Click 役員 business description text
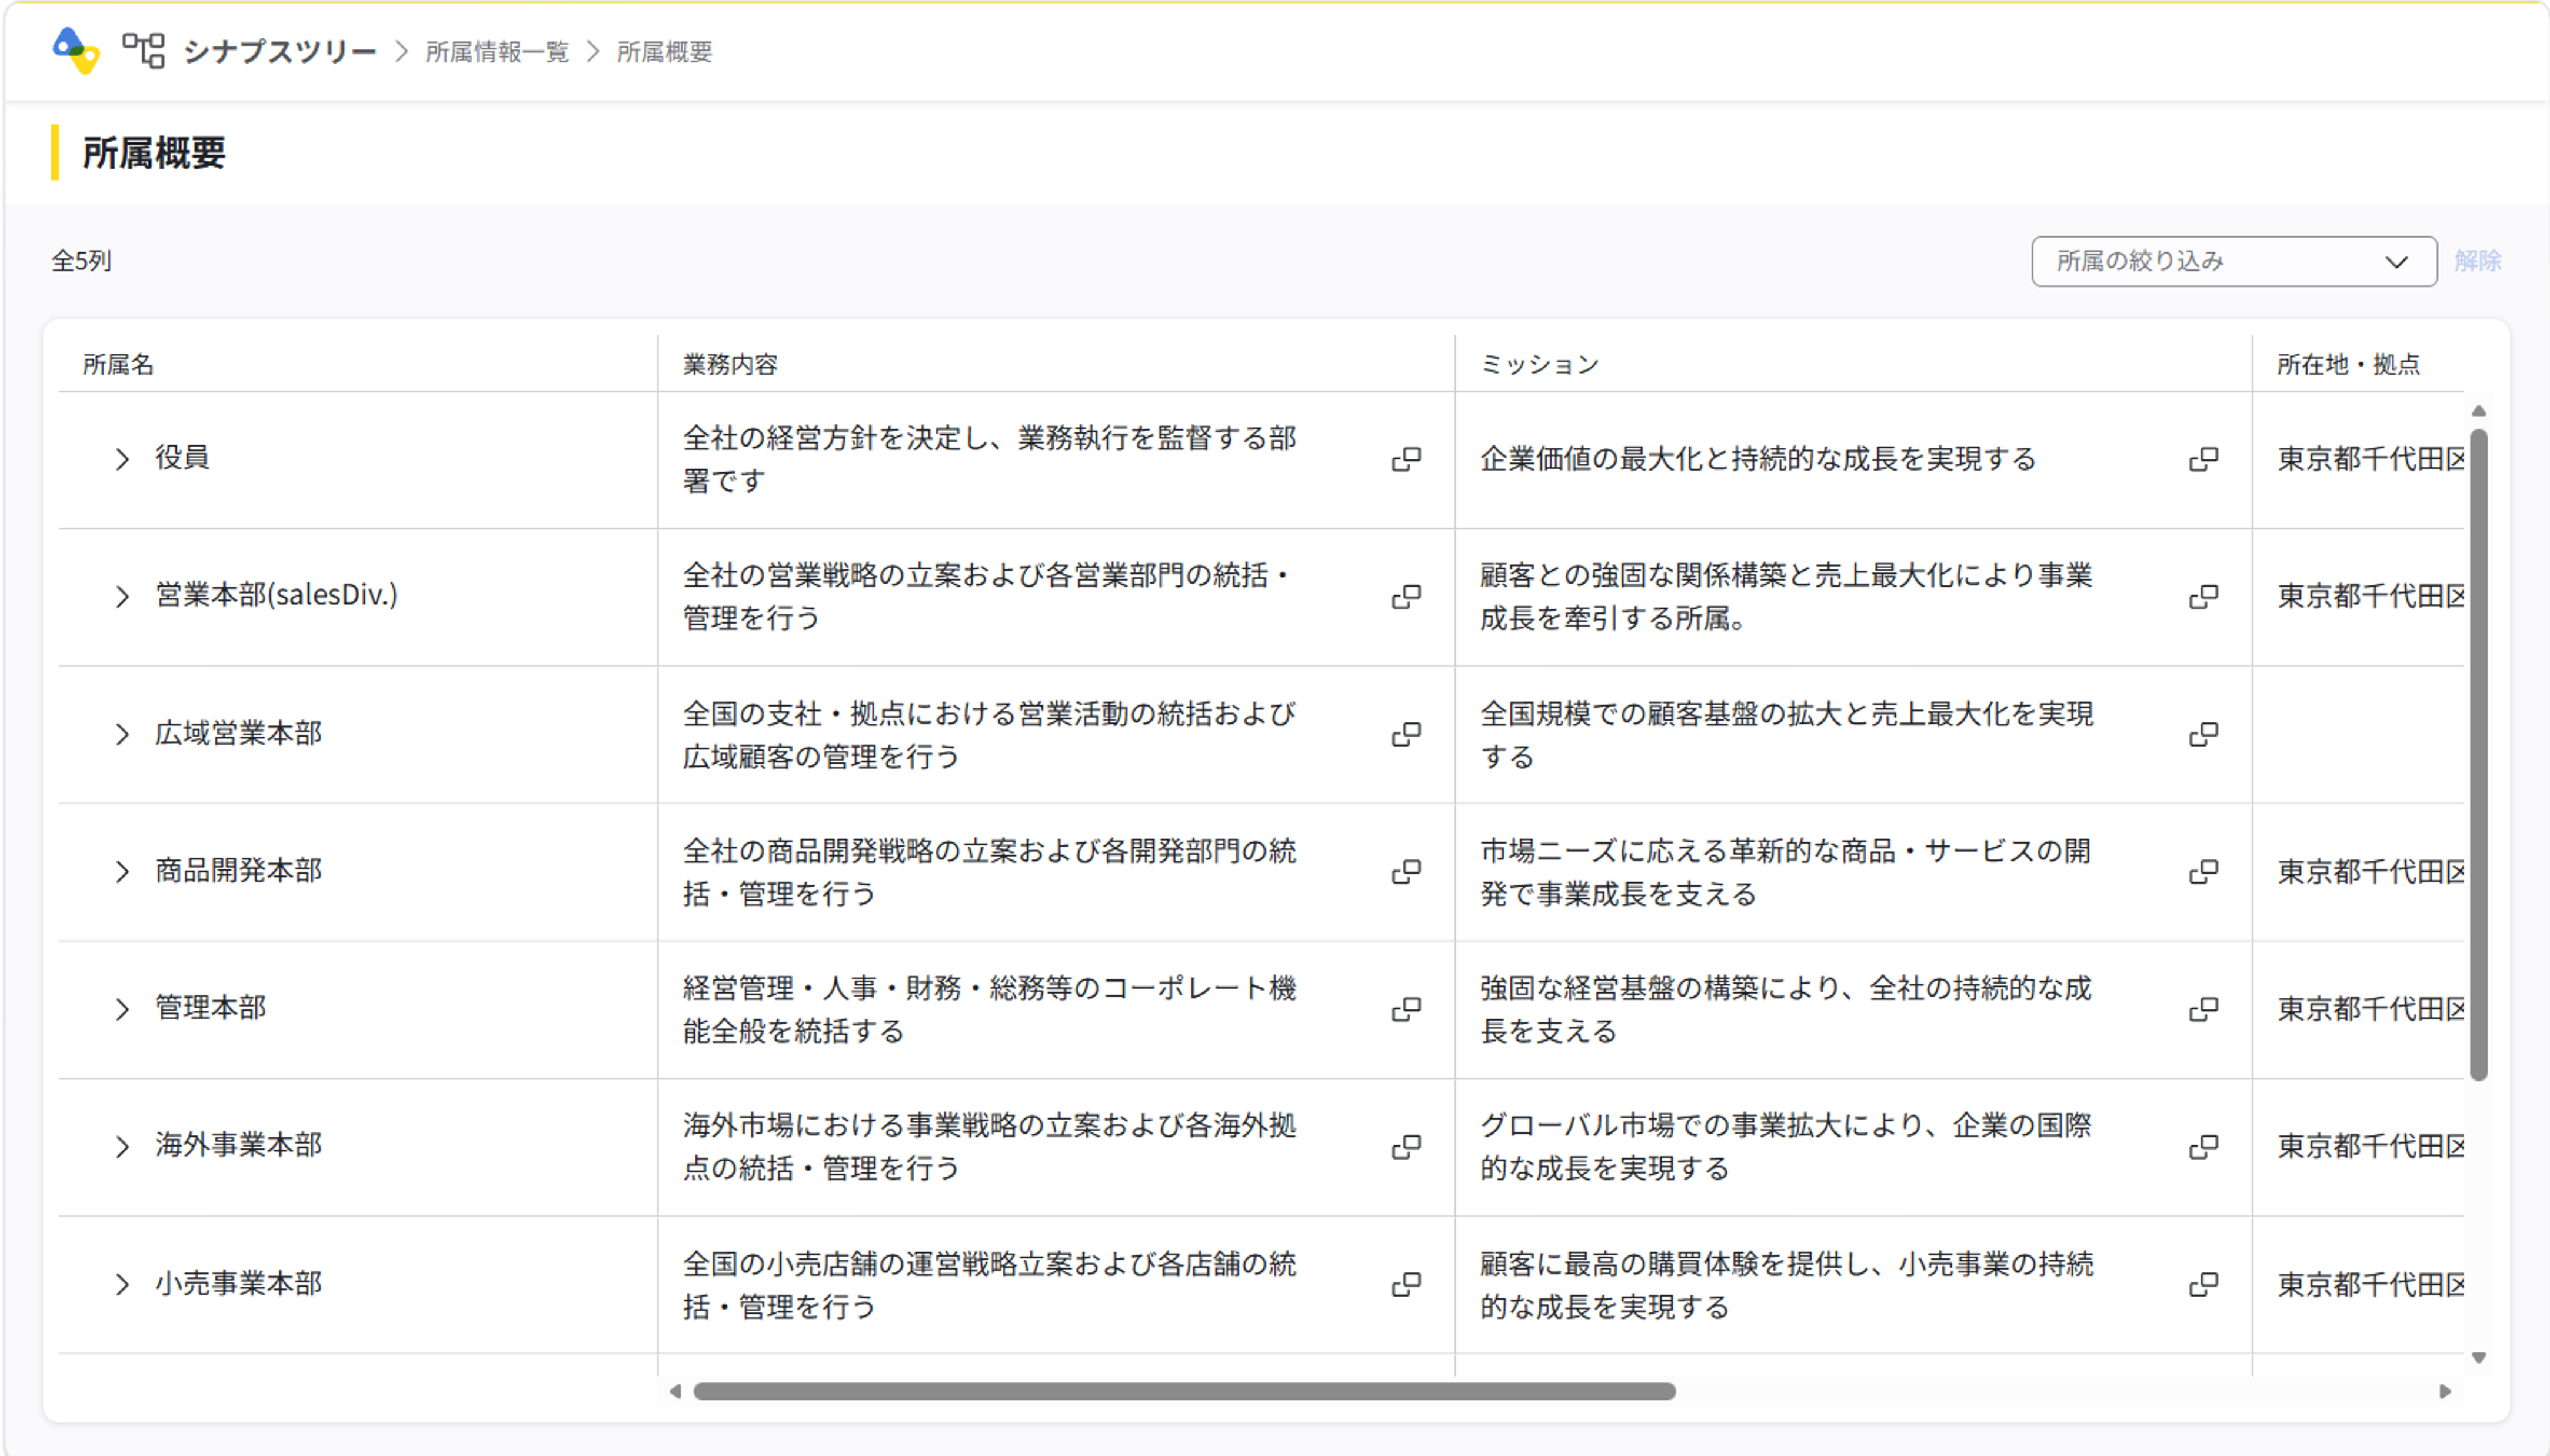The height and width of the screenshot is (1456, 2550). 989,459
